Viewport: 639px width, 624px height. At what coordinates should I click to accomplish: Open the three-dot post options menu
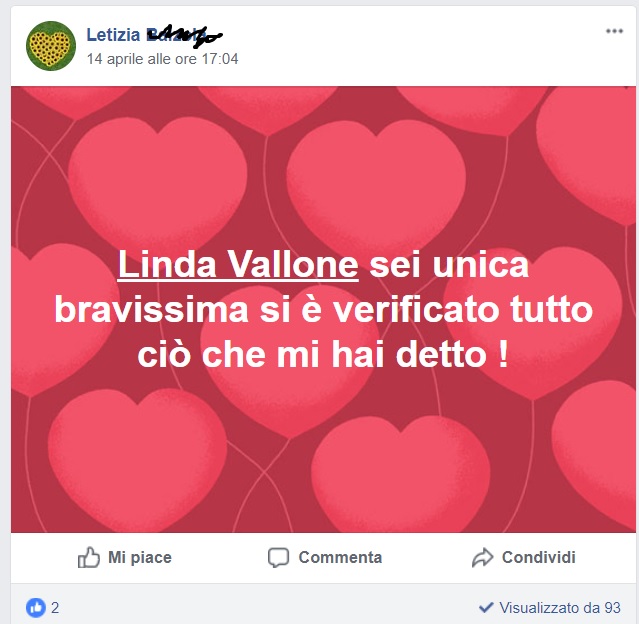click(x=614, y=31)
